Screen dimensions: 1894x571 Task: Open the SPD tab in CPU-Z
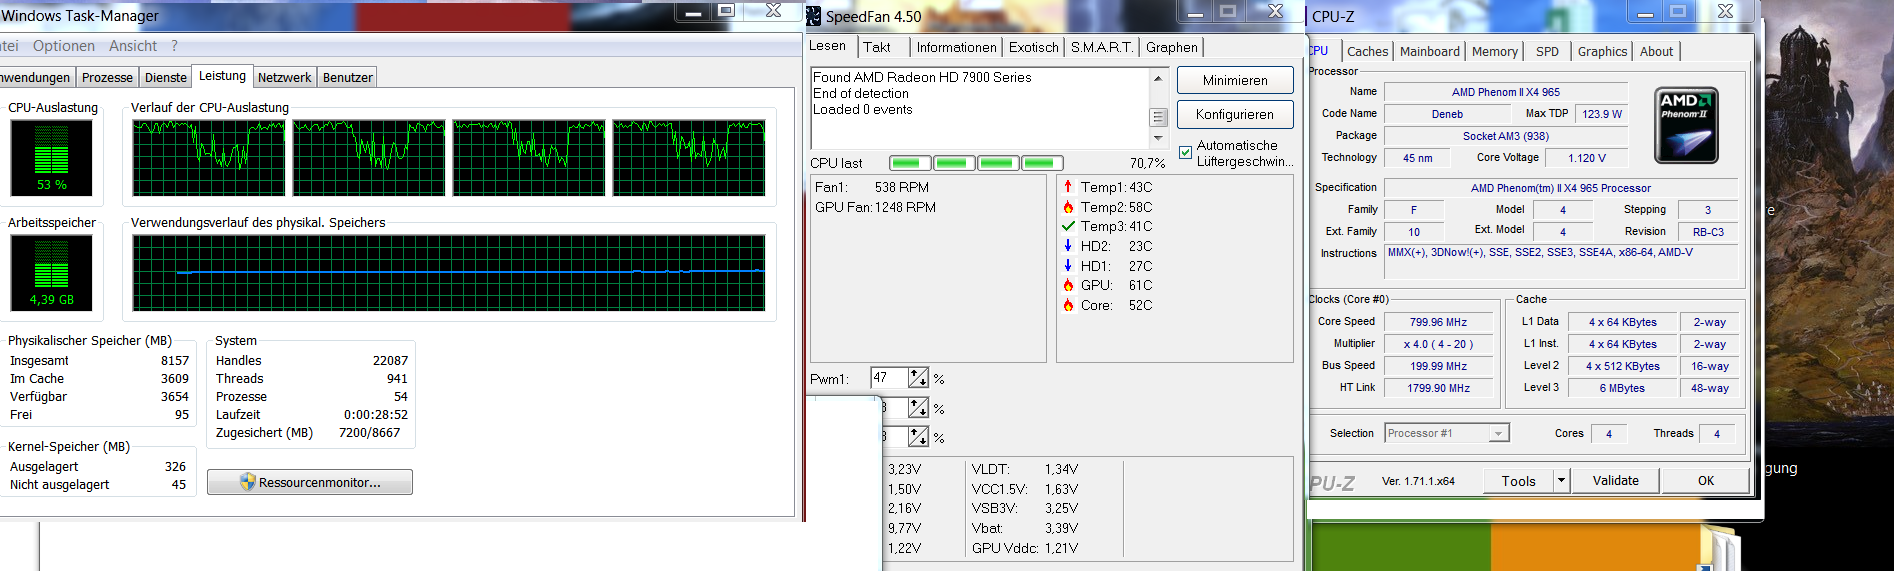(x=1547, y=52)
